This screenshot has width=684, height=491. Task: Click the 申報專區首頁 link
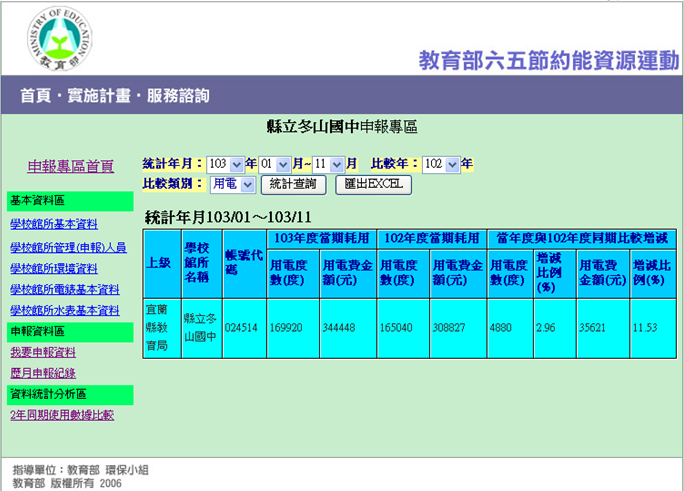70,166
